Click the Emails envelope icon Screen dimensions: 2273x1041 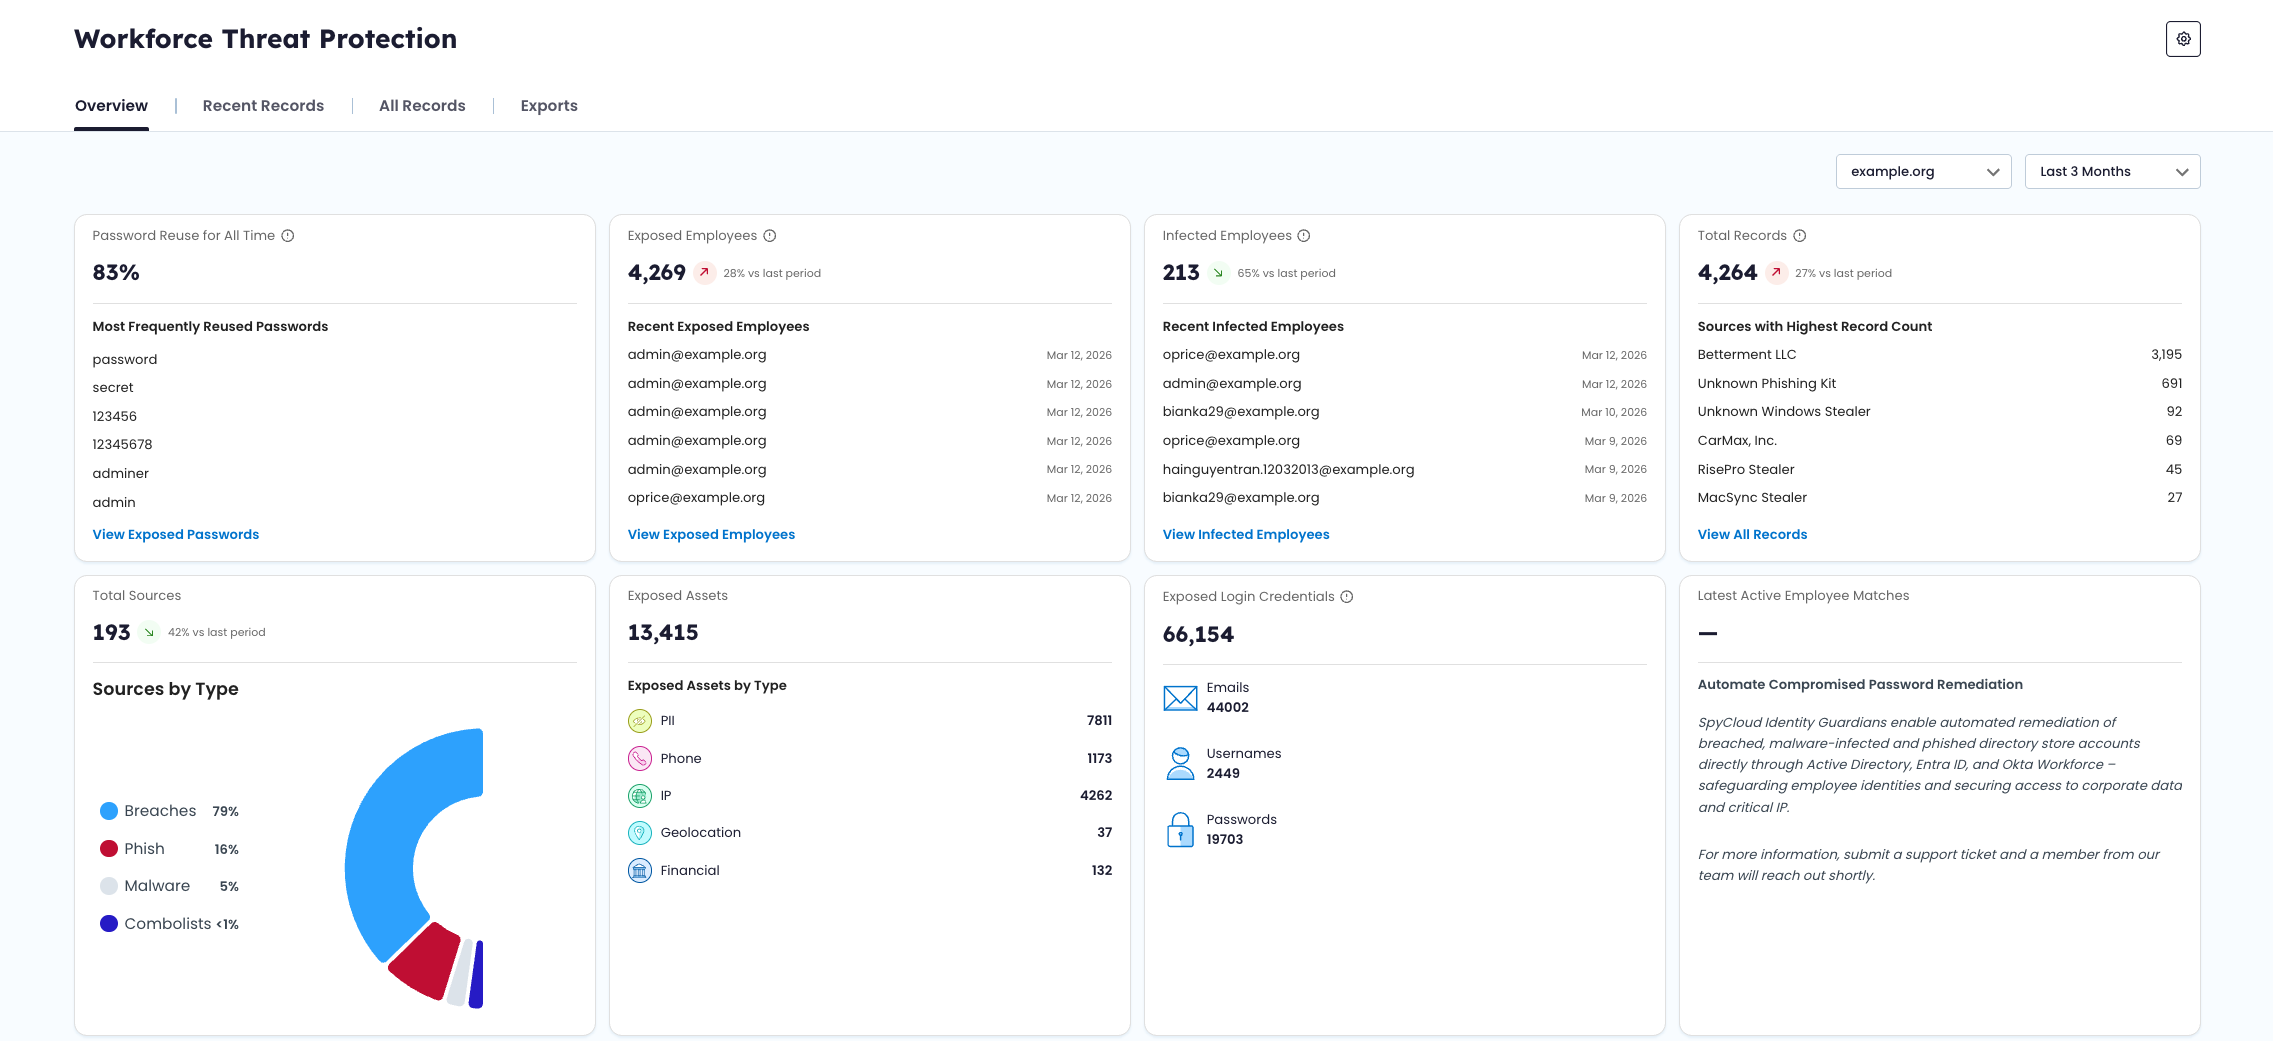click(1180, 698)
